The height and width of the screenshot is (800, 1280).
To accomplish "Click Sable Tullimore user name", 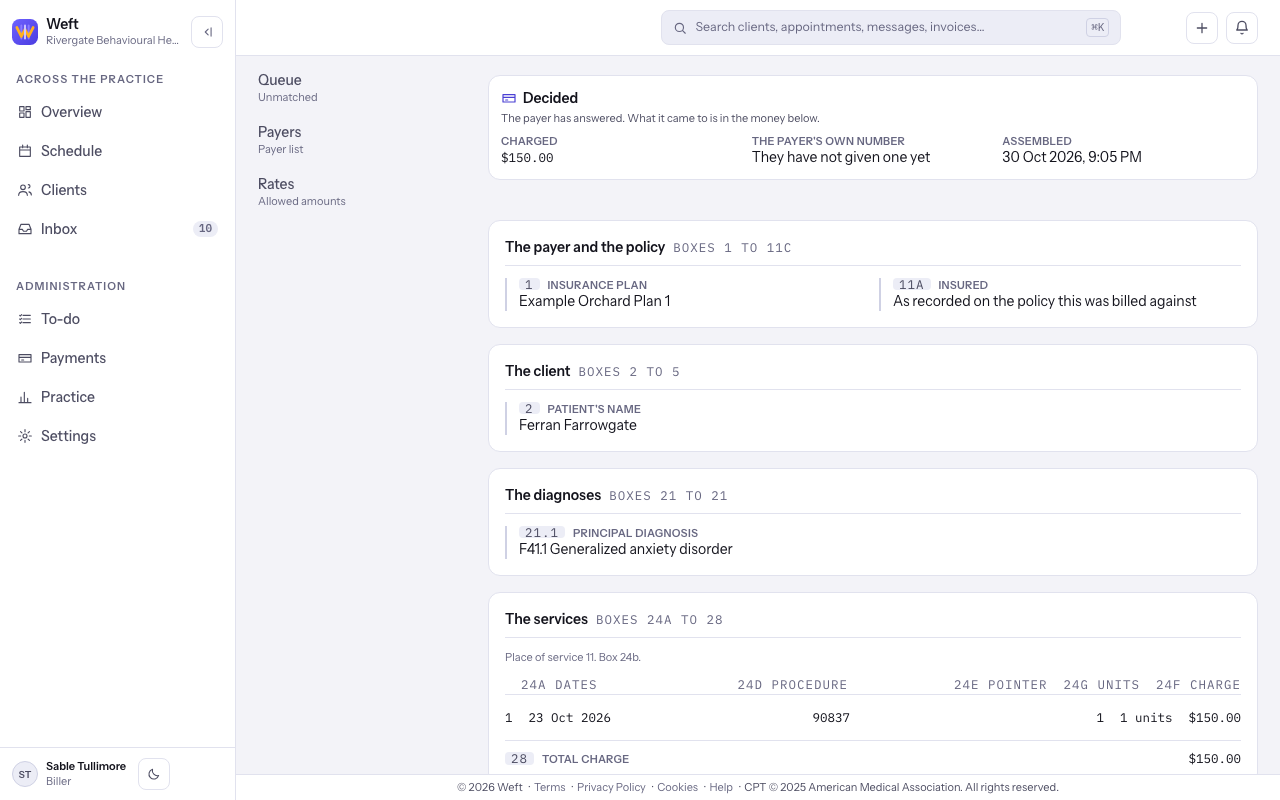I will point(86,766).
